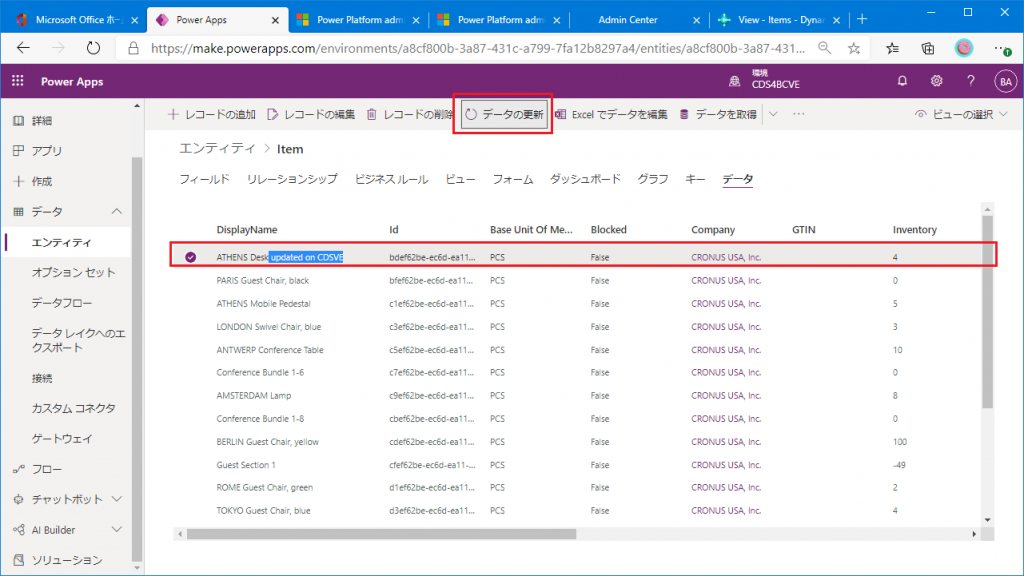Go back with the browser back arrow
The width and height of the screenshot is (1024, 576).
click(x=24, y=48)
